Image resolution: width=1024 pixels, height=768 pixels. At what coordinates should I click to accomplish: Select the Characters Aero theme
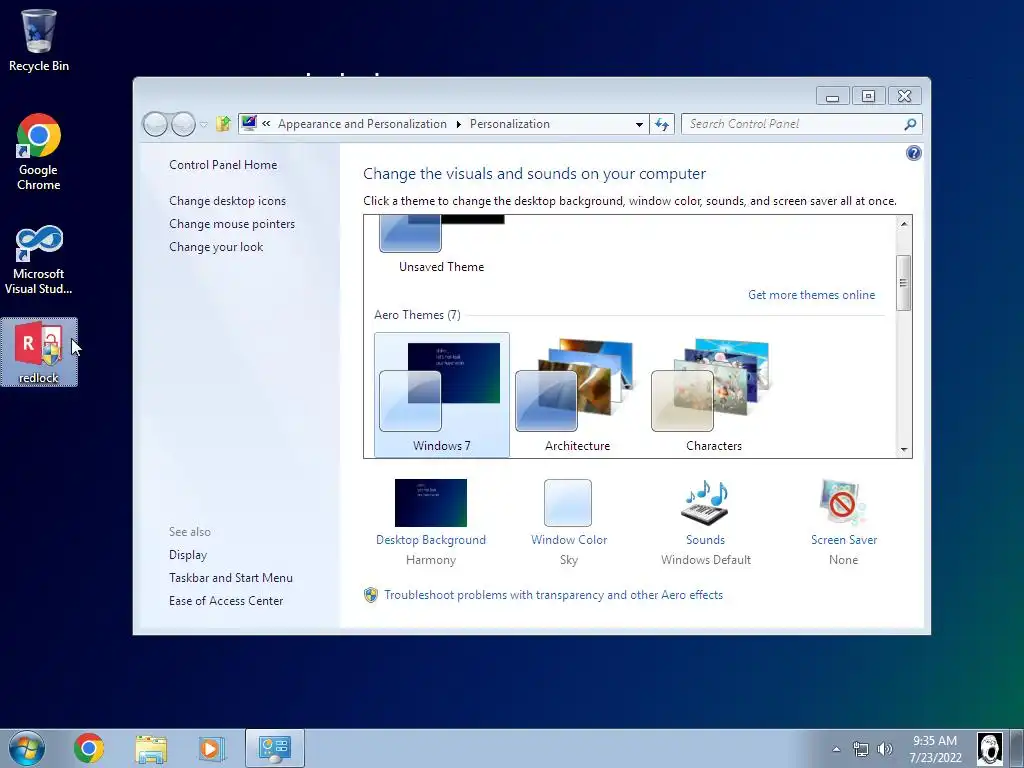click(x=714, y=394)
